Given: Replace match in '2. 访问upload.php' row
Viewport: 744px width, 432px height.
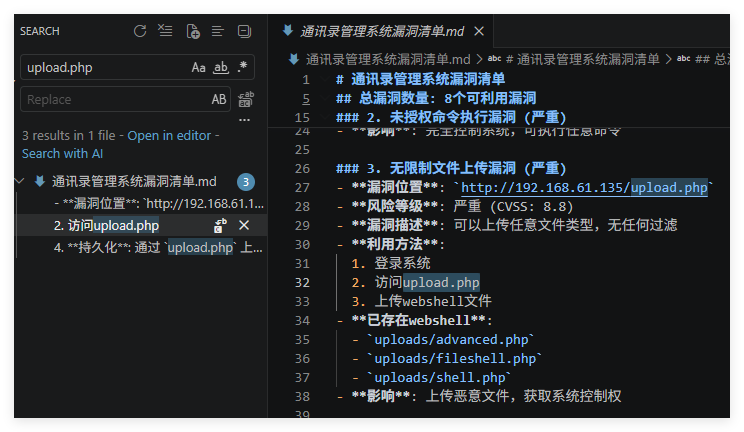Looking at the screenshot, I should 220,225.
